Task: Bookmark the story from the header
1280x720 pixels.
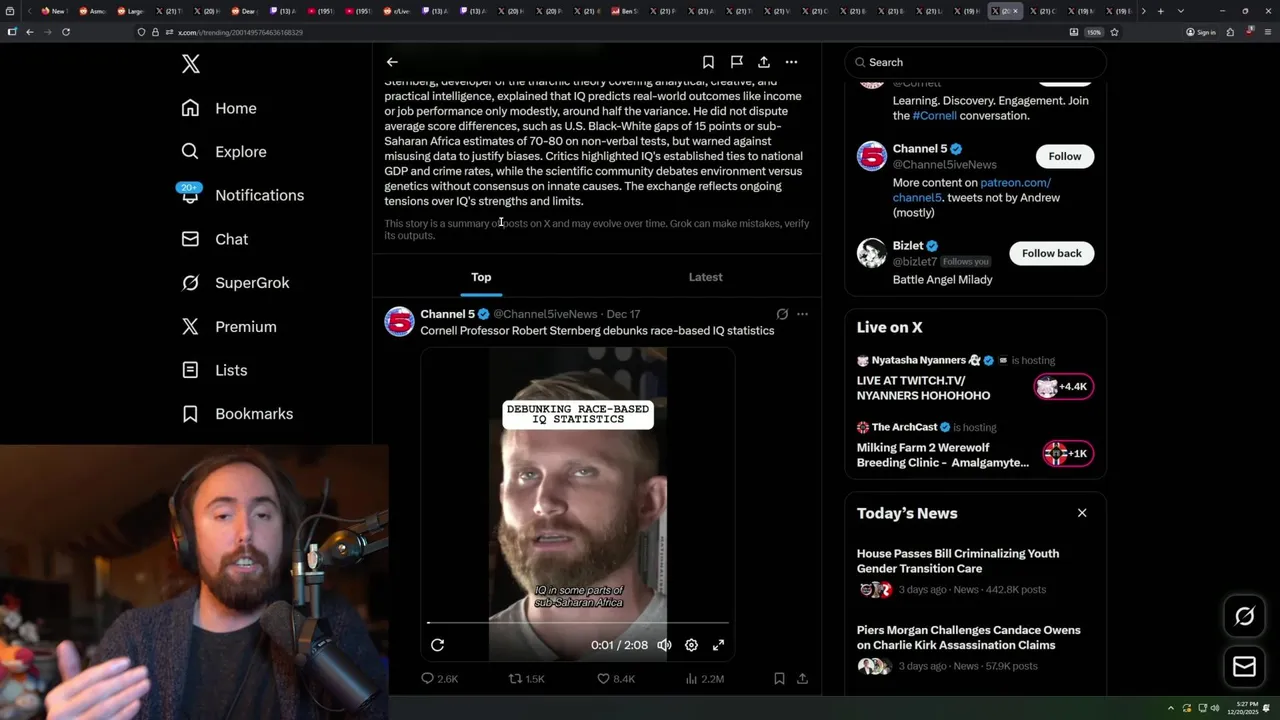Action: click(708, 62)
